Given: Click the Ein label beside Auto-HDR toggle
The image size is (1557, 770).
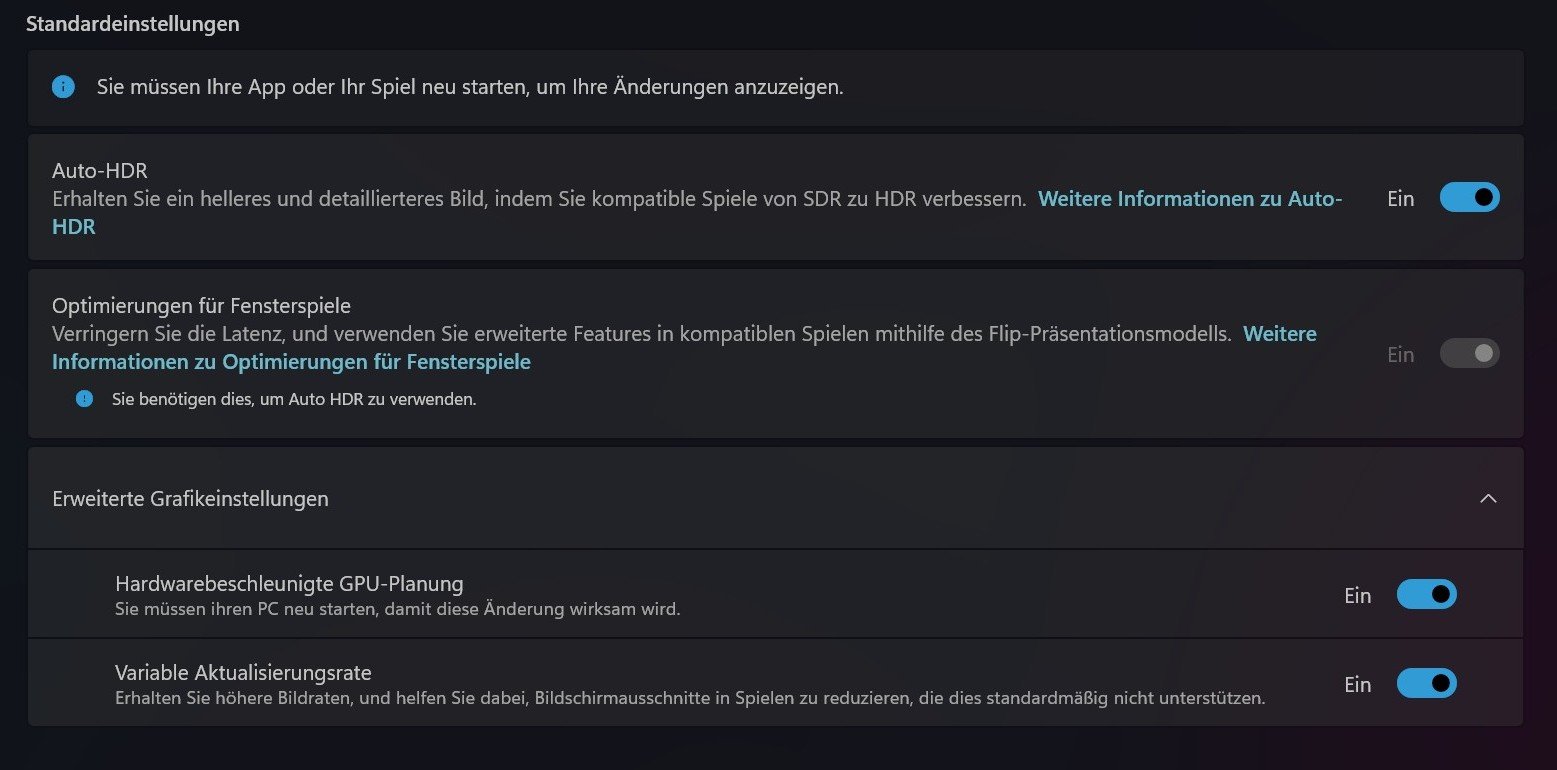Looking at the screenshot, I should [1400, 199].
